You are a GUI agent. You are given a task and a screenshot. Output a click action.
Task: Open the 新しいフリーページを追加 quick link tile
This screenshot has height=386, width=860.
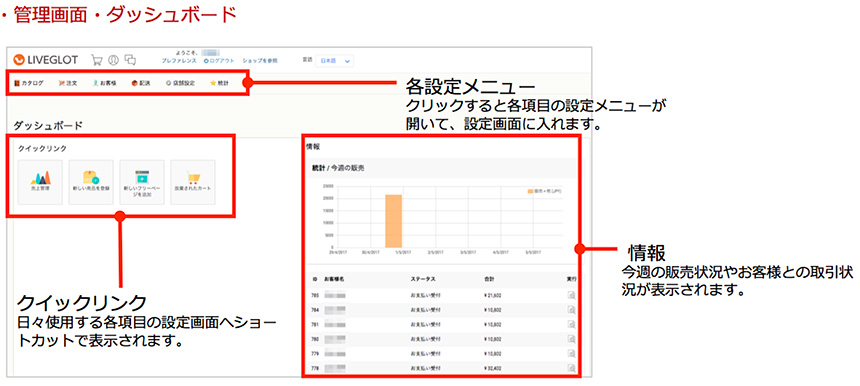[x=142, y=182]
